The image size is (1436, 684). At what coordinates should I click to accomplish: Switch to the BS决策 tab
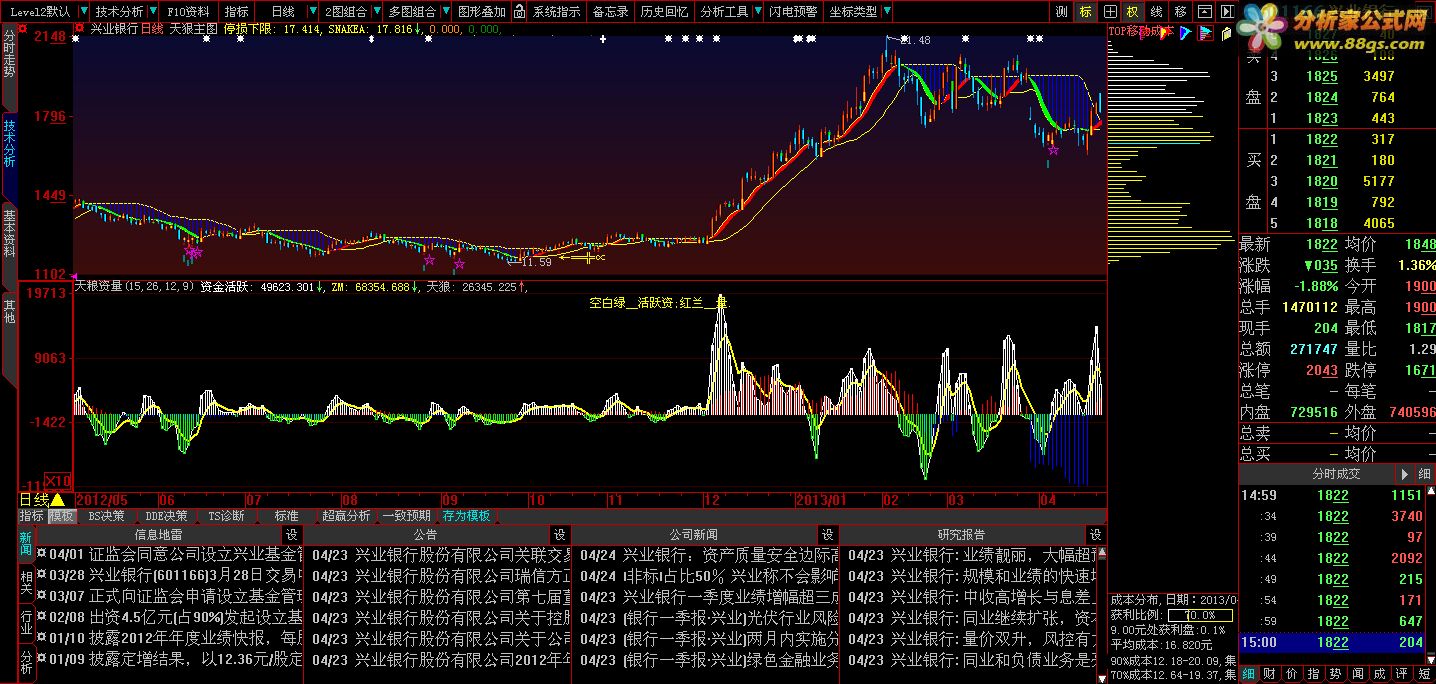(x=106, y=516)
